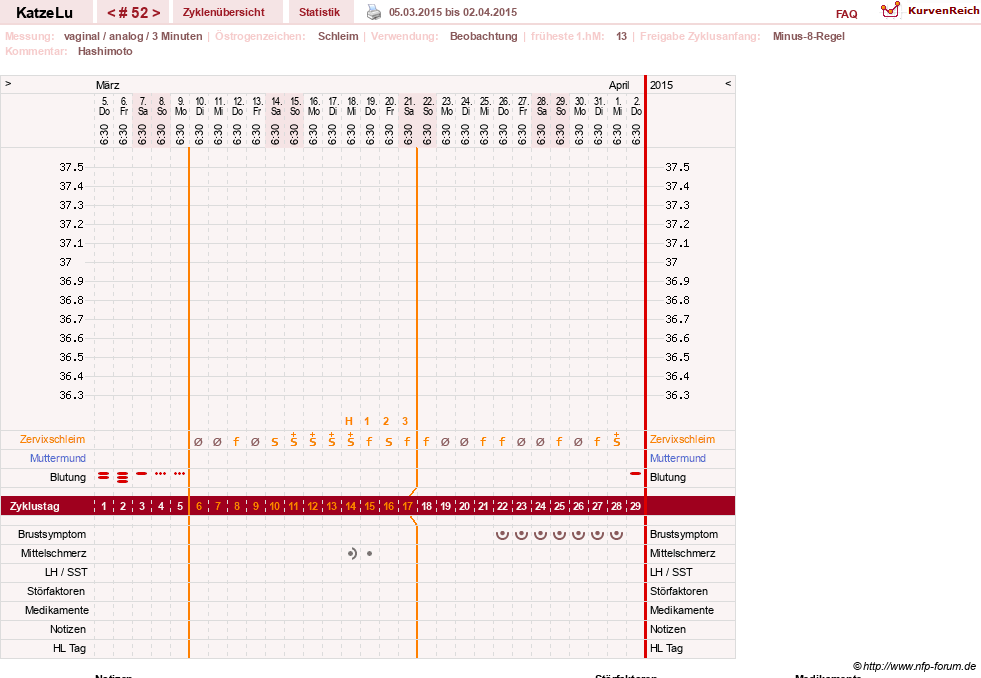
Task: Click the Störfaktoren row label on the left
Action: tap(56, 591)
